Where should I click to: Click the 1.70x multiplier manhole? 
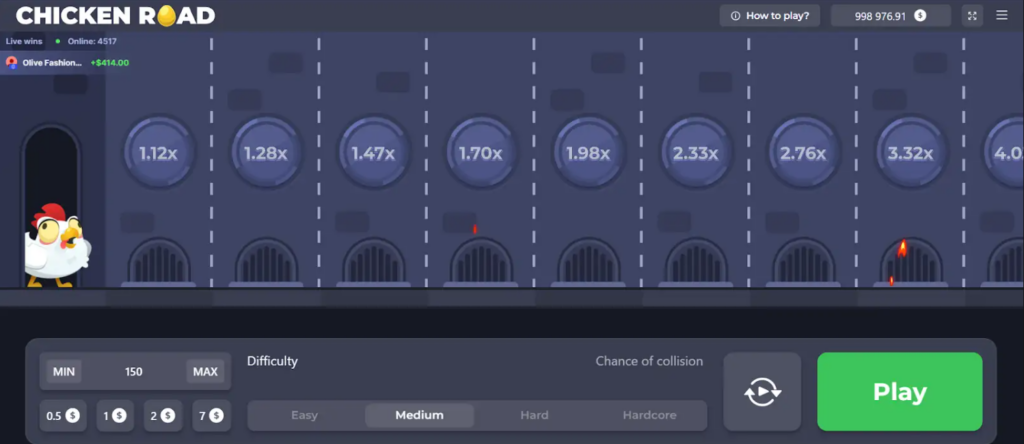tap(481, 153)
